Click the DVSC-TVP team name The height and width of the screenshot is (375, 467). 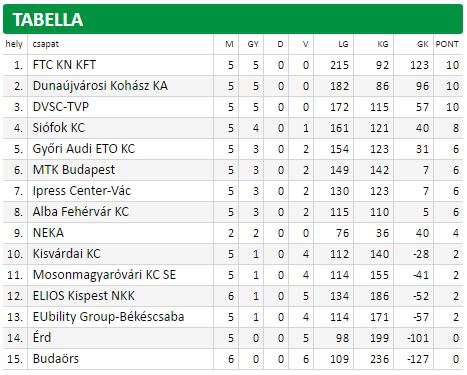pos(61,107)
